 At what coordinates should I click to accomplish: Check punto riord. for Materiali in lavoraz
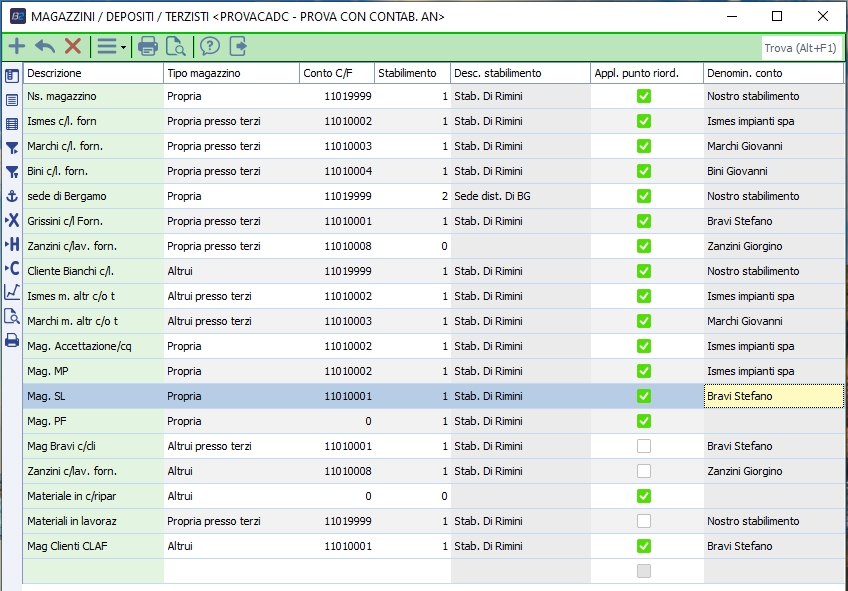644,521
